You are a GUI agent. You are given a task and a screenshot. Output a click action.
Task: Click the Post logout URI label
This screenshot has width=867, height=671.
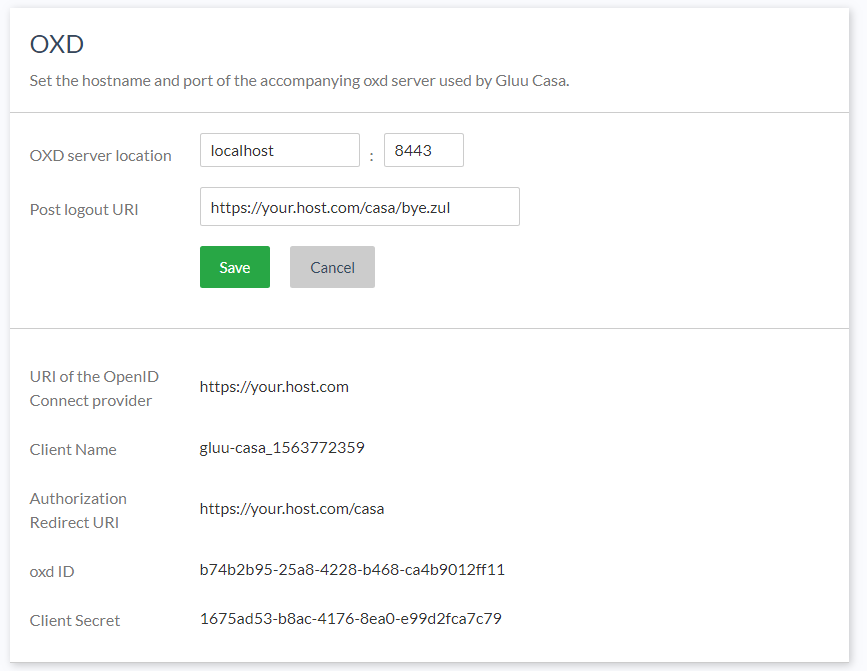tap(84, 209)
